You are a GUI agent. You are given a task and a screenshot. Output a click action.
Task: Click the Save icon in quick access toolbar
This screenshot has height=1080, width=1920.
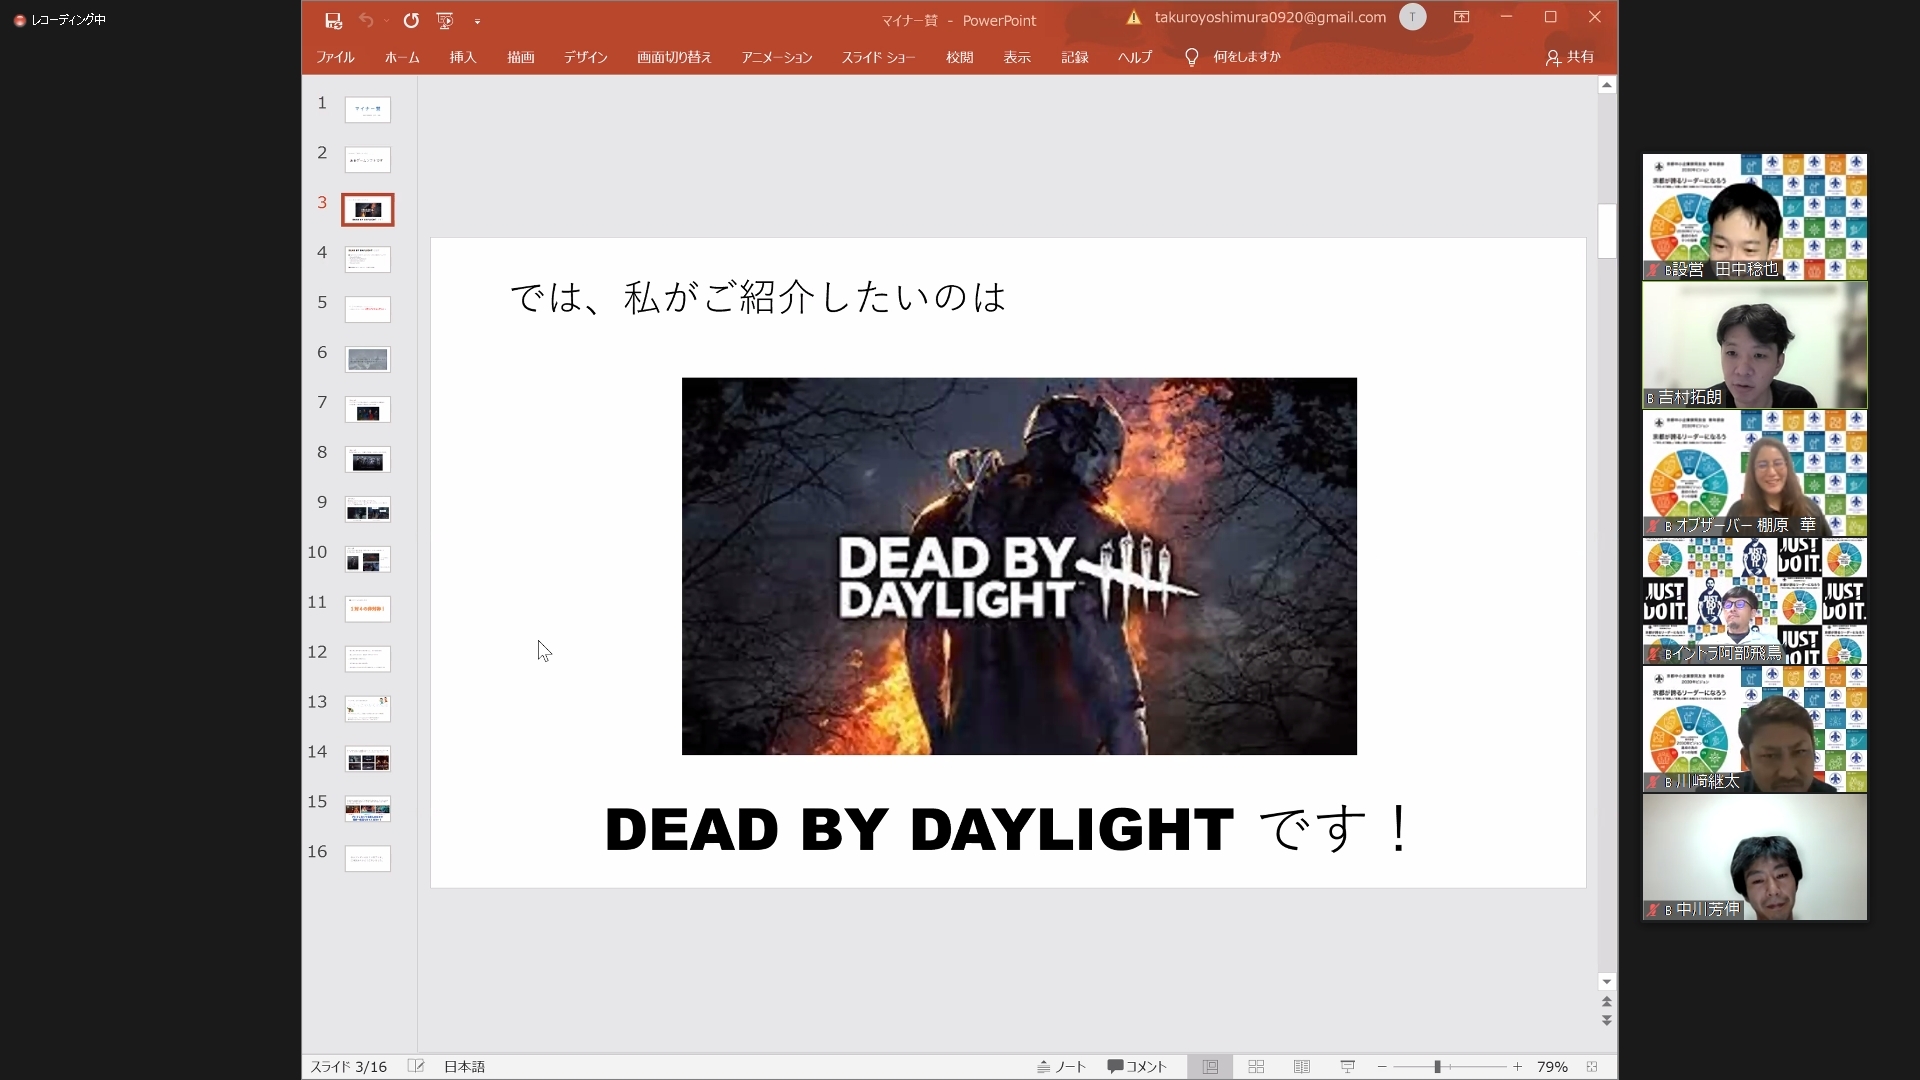[333, 20]
